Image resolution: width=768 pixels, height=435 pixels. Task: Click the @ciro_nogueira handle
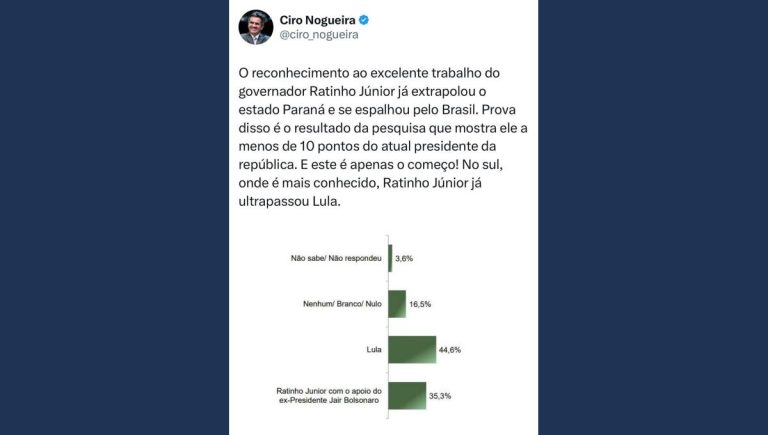pyautogui.click(x=319, y=35)
